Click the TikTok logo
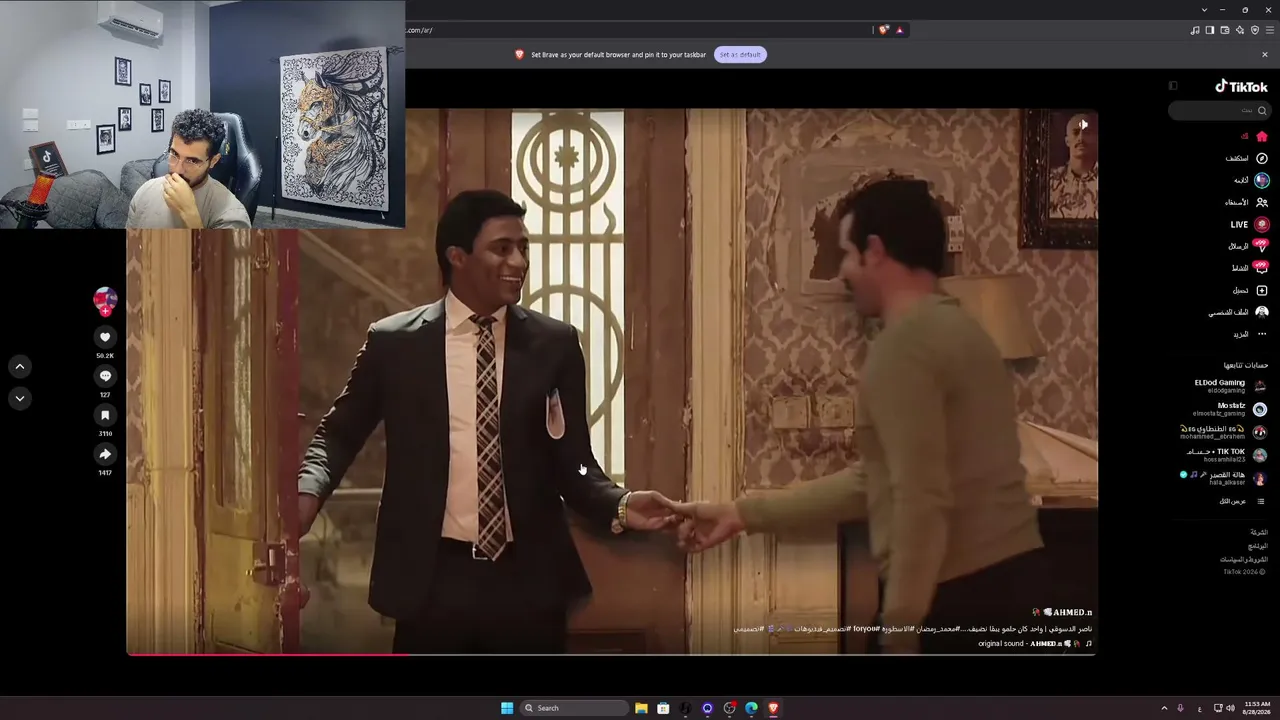The width and height of the screenshot is (1280, 720). [x=1241, y=86]
